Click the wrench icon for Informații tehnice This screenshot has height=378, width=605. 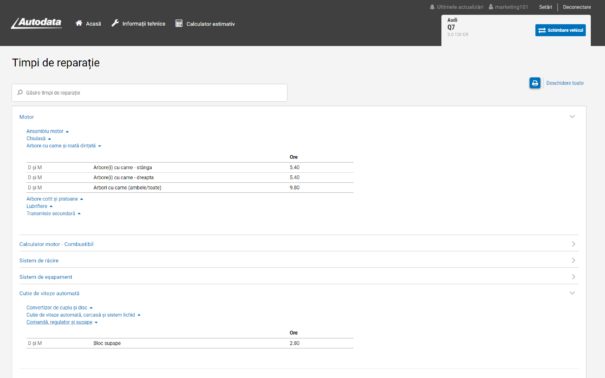pos(115,23)
